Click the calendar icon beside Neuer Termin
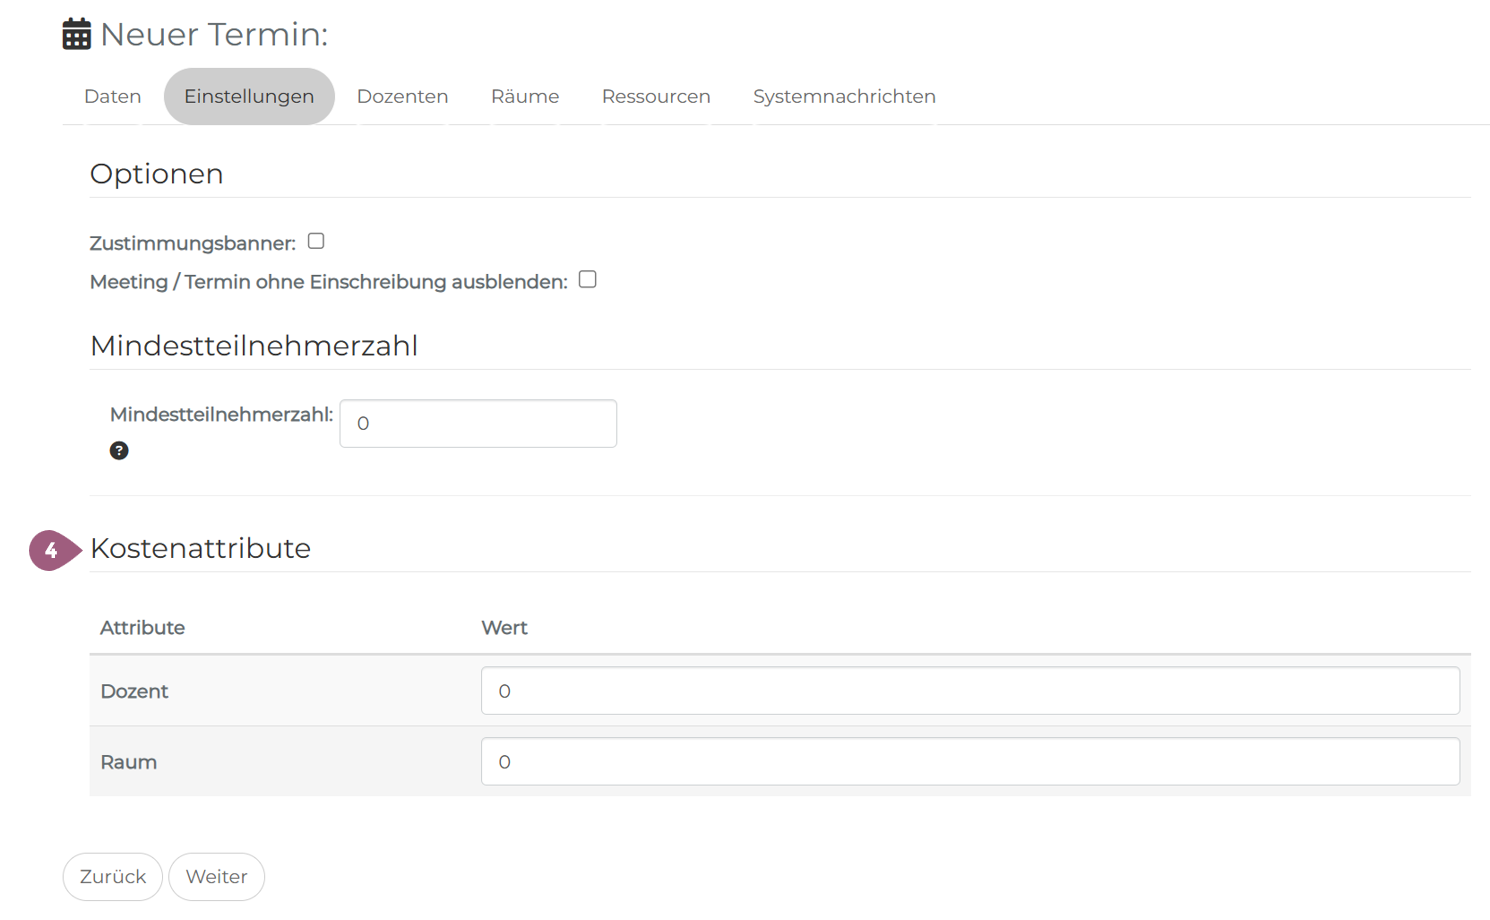 pos(76,34)
